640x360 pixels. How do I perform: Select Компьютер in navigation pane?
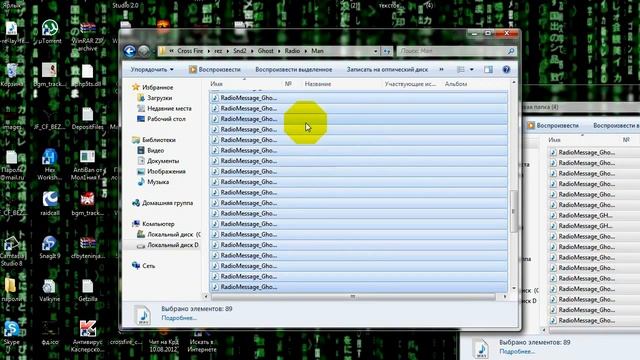pyautogui.click(x=158, y=224)
